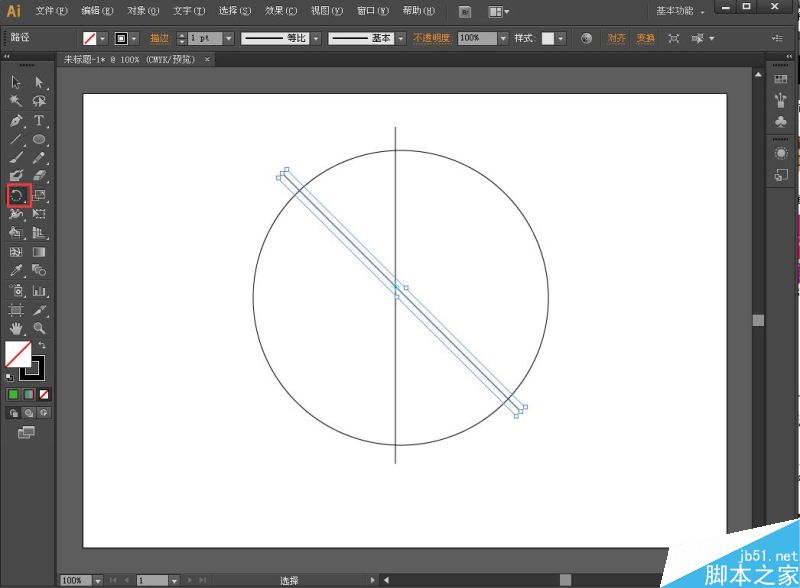Select the Shape Builder tool
800x588 pixels.
[x=16, y=233]
